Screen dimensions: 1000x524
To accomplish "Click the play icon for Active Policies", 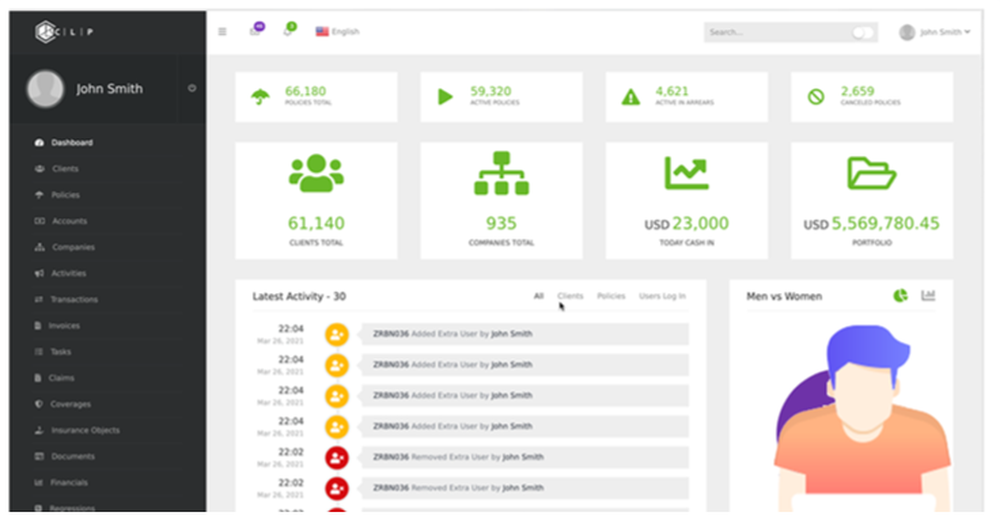I will (445, 97).
